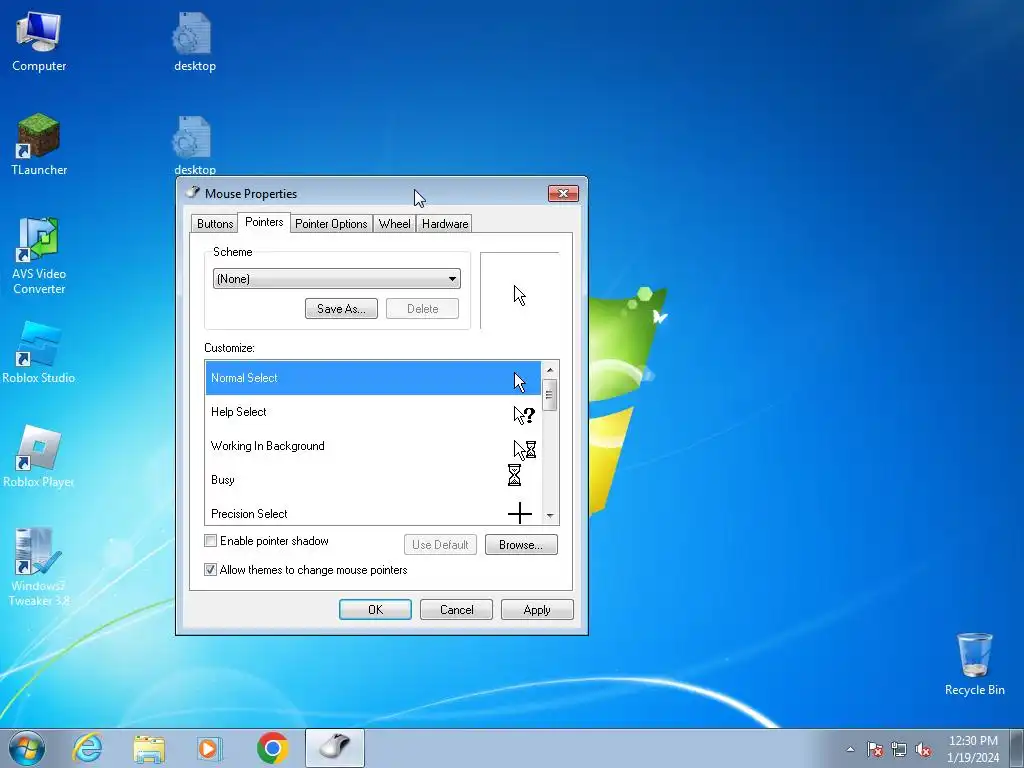1024x768 pixels.
Task: Click the network tray icon
Action: coord(899,749)
